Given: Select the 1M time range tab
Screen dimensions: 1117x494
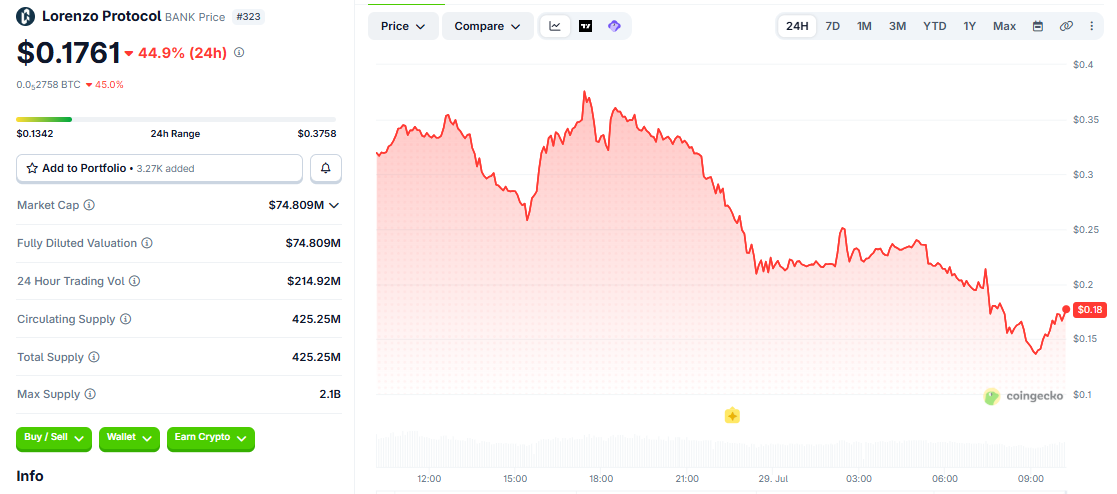Looking at the screenshot, I should [x=864, y=26].
